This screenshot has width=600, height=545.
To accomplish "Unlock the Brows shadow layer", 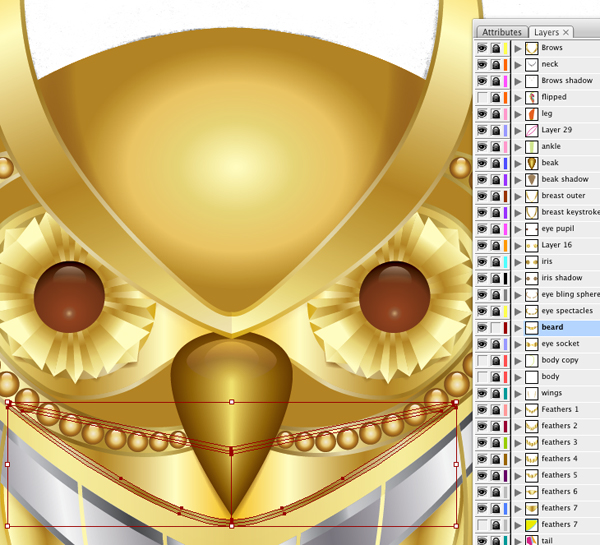I will click(496, 81).
